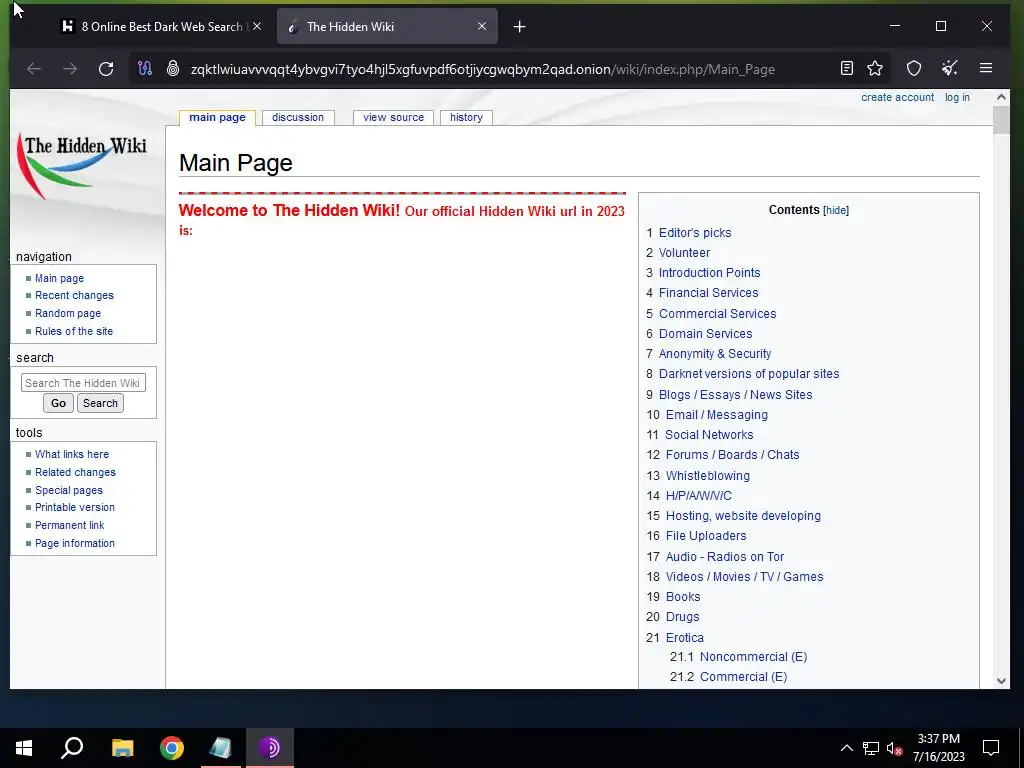1024x768 pixels.
Task: Open File Explorer from the taskbar
Action: 122,748
